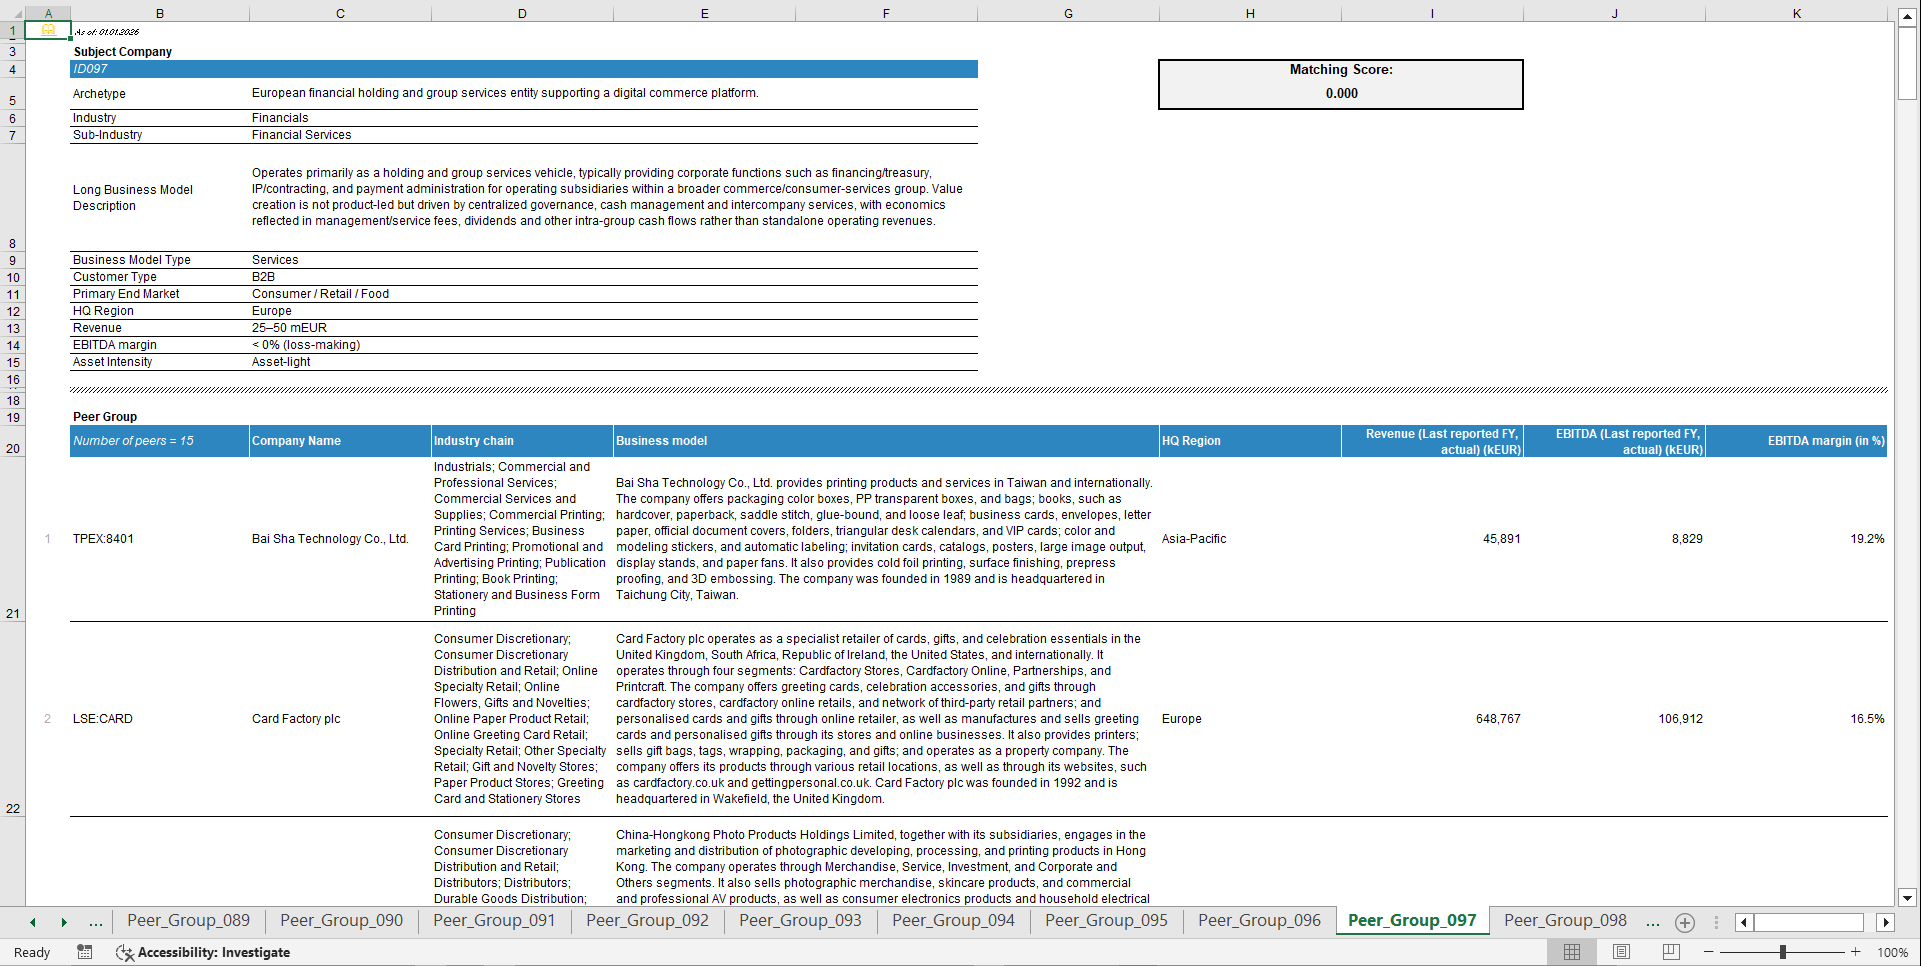
Task: Open Page Break Preview icon
Action: (1669, 952)
